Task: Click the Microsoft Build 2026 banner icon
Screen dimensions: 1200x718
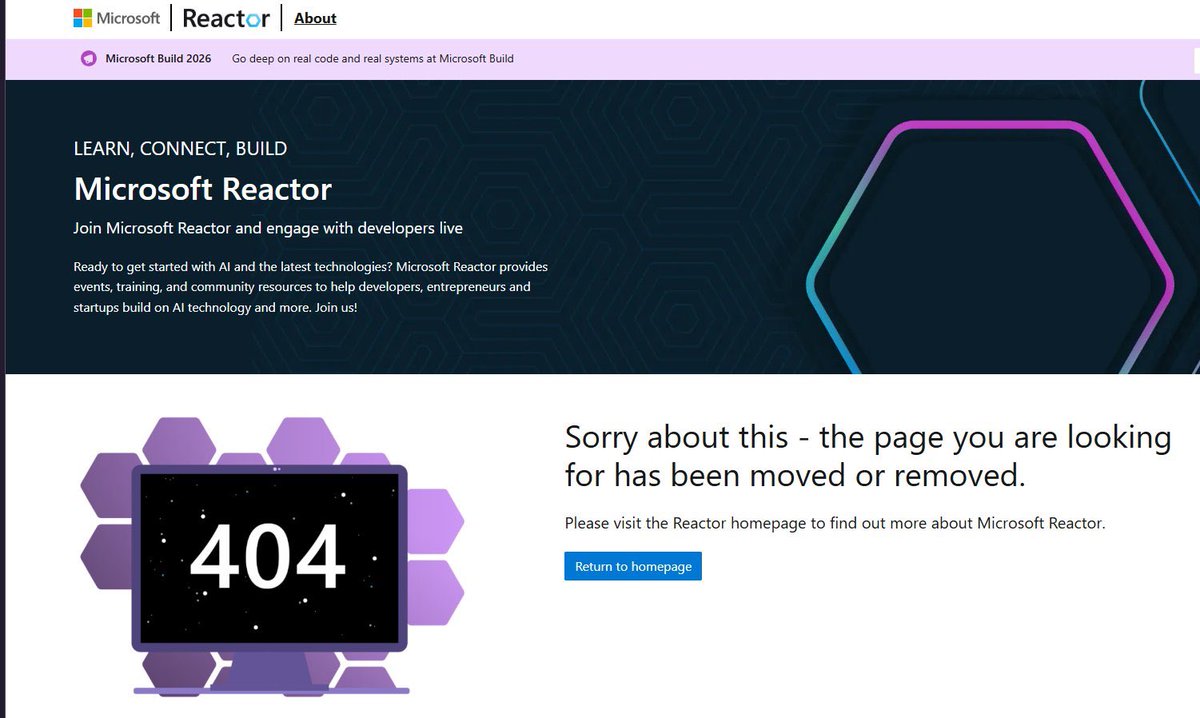Action: coord(89,59)
